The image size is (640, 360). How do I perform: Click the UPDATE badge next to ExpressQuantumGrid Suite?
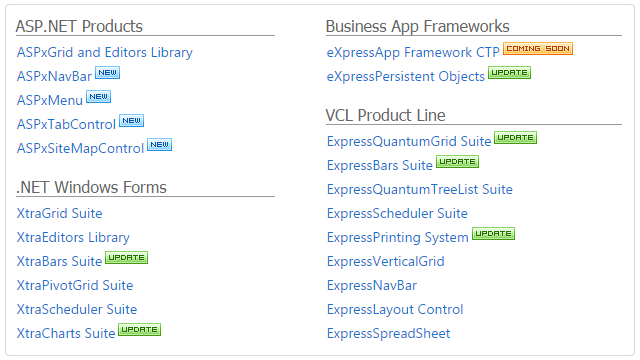(515, 138)
